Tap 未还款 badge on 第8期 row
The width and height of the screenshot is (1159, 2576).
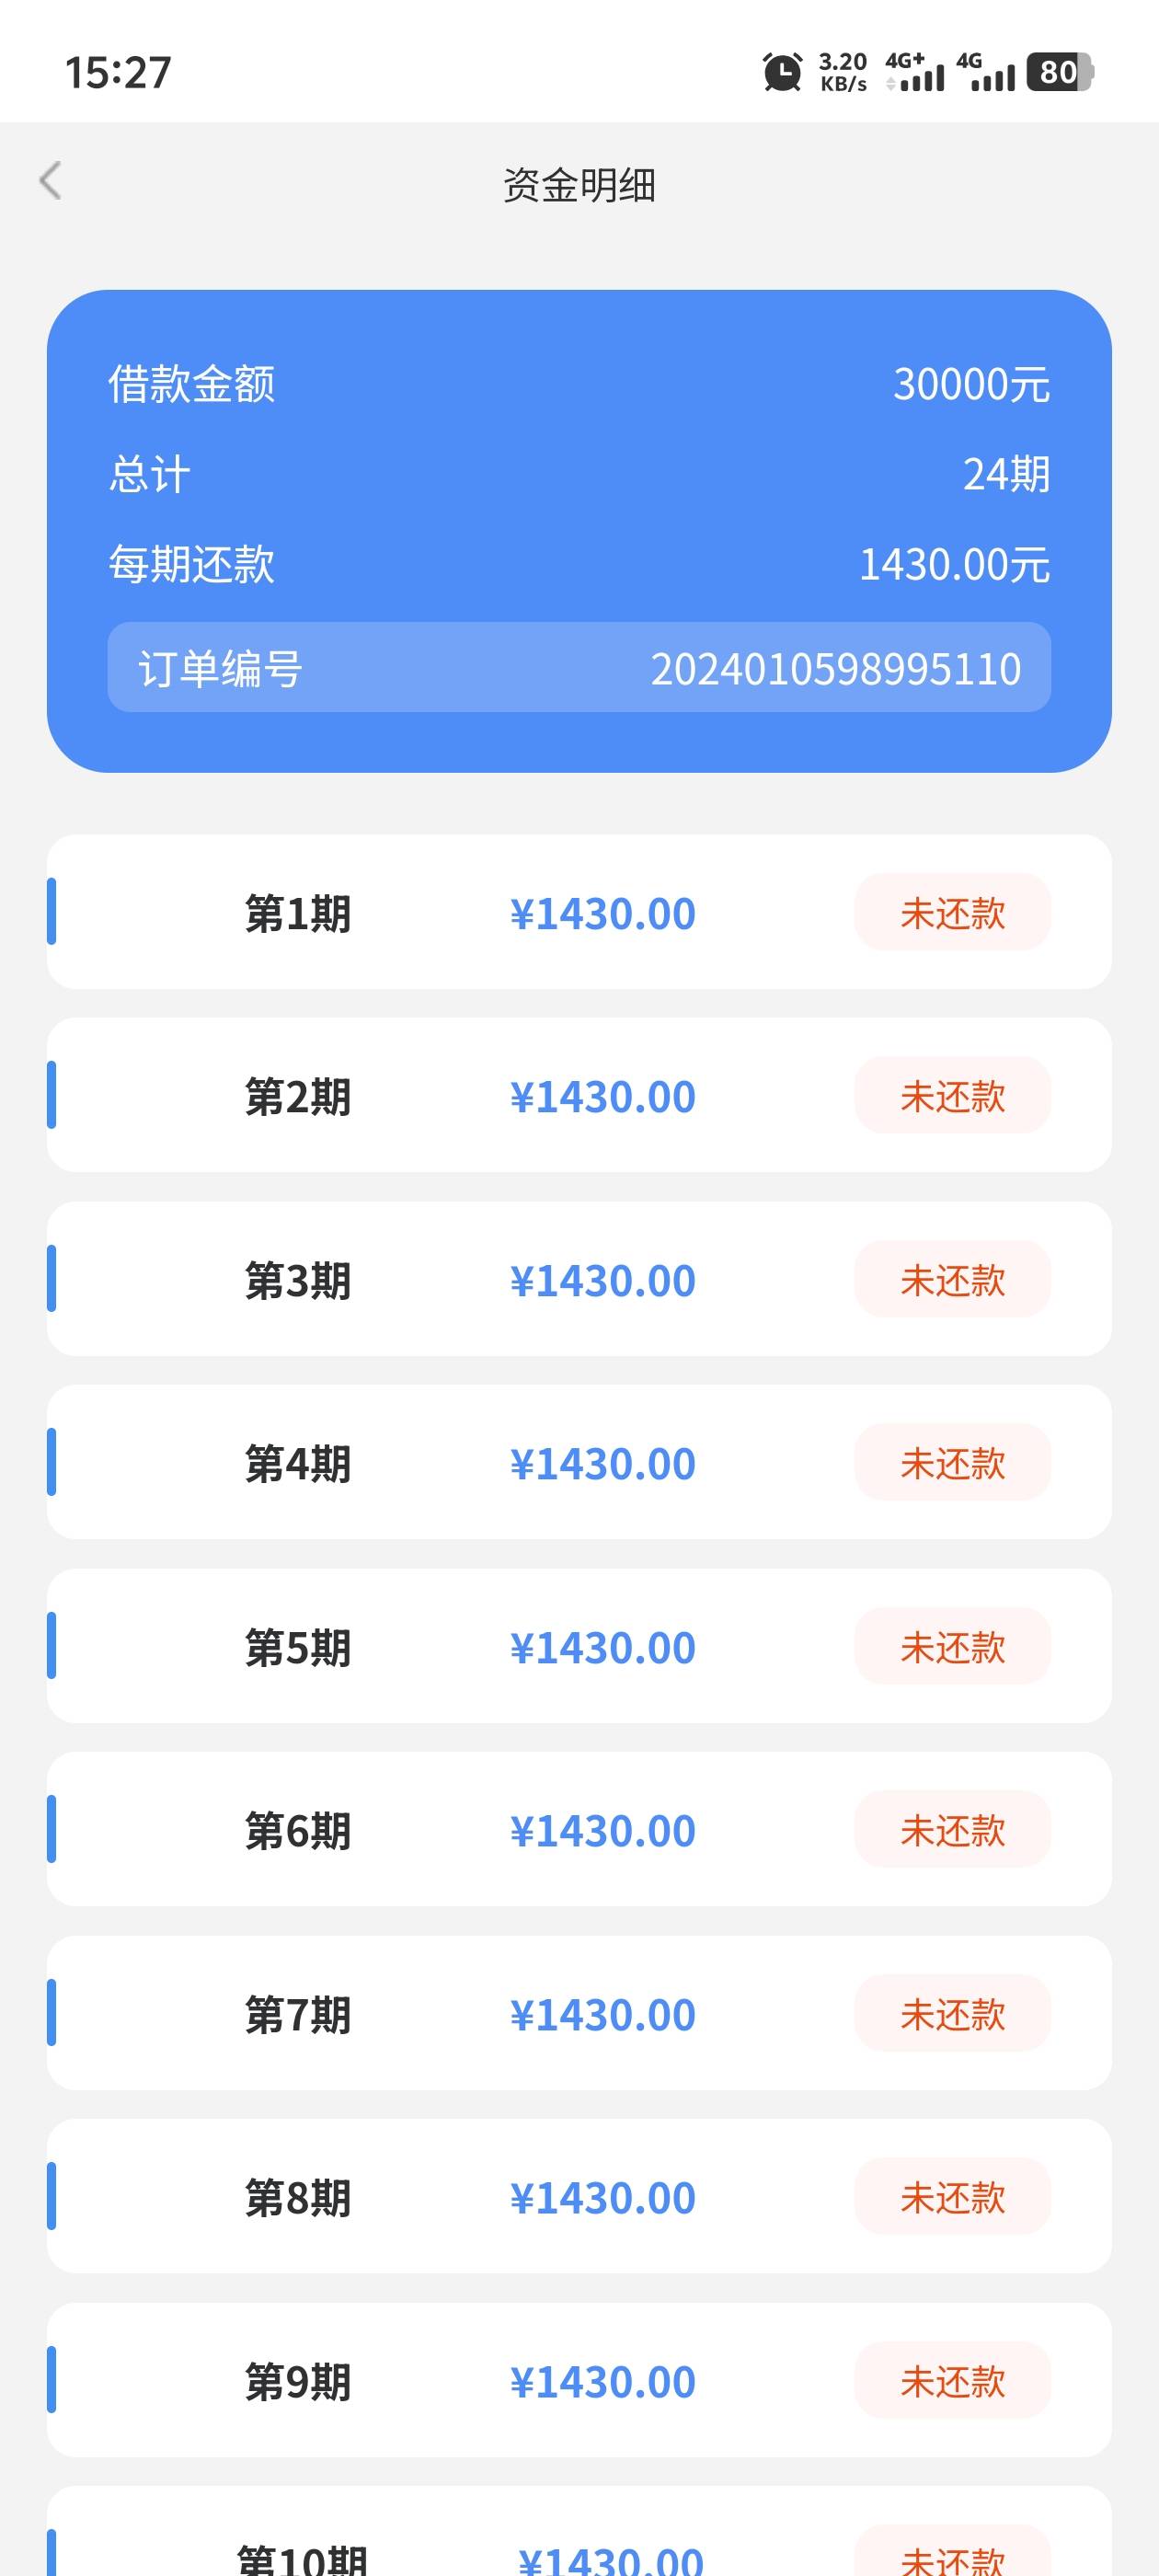[x=951, y=2197]
